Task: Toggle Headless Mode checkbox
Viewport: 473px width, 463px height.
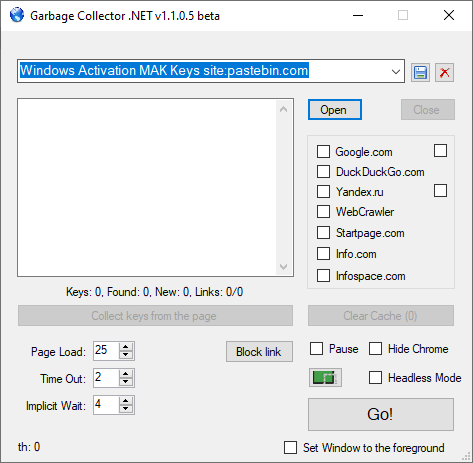Action: pos(375,378)
